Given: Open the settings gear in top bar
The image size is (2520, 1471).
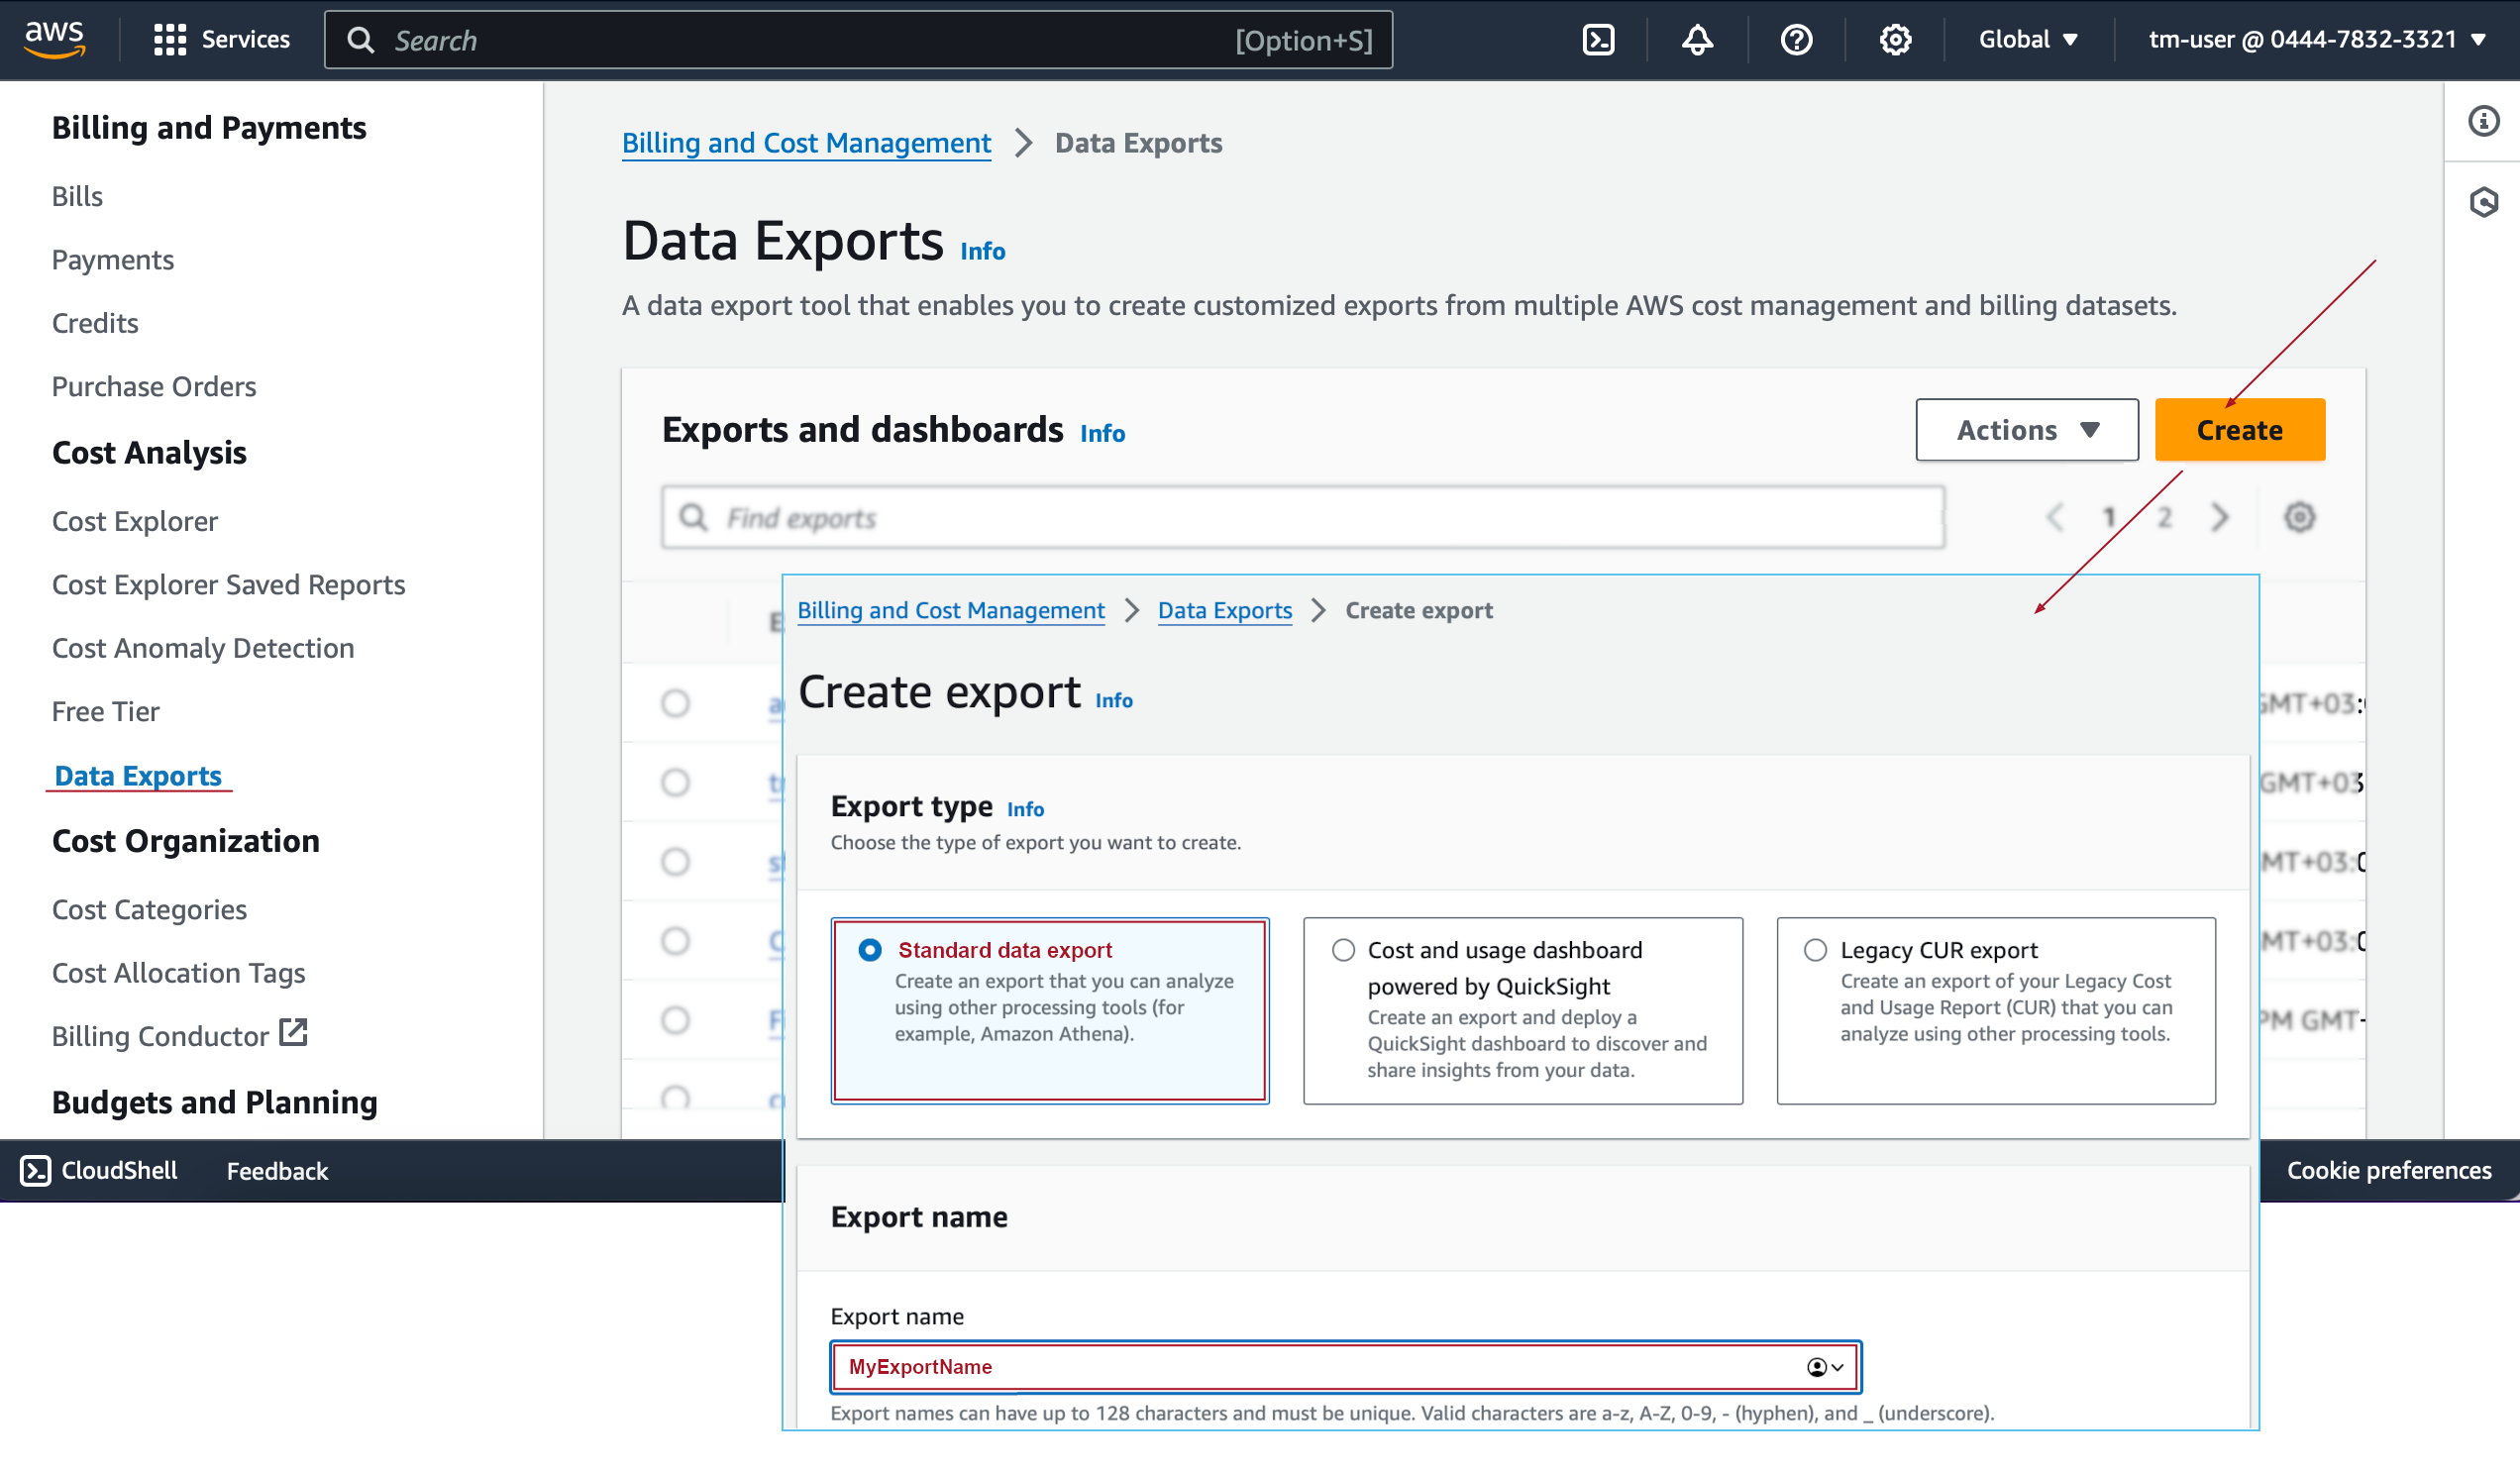Looking at the screenshot, I should click(1895, 40).
